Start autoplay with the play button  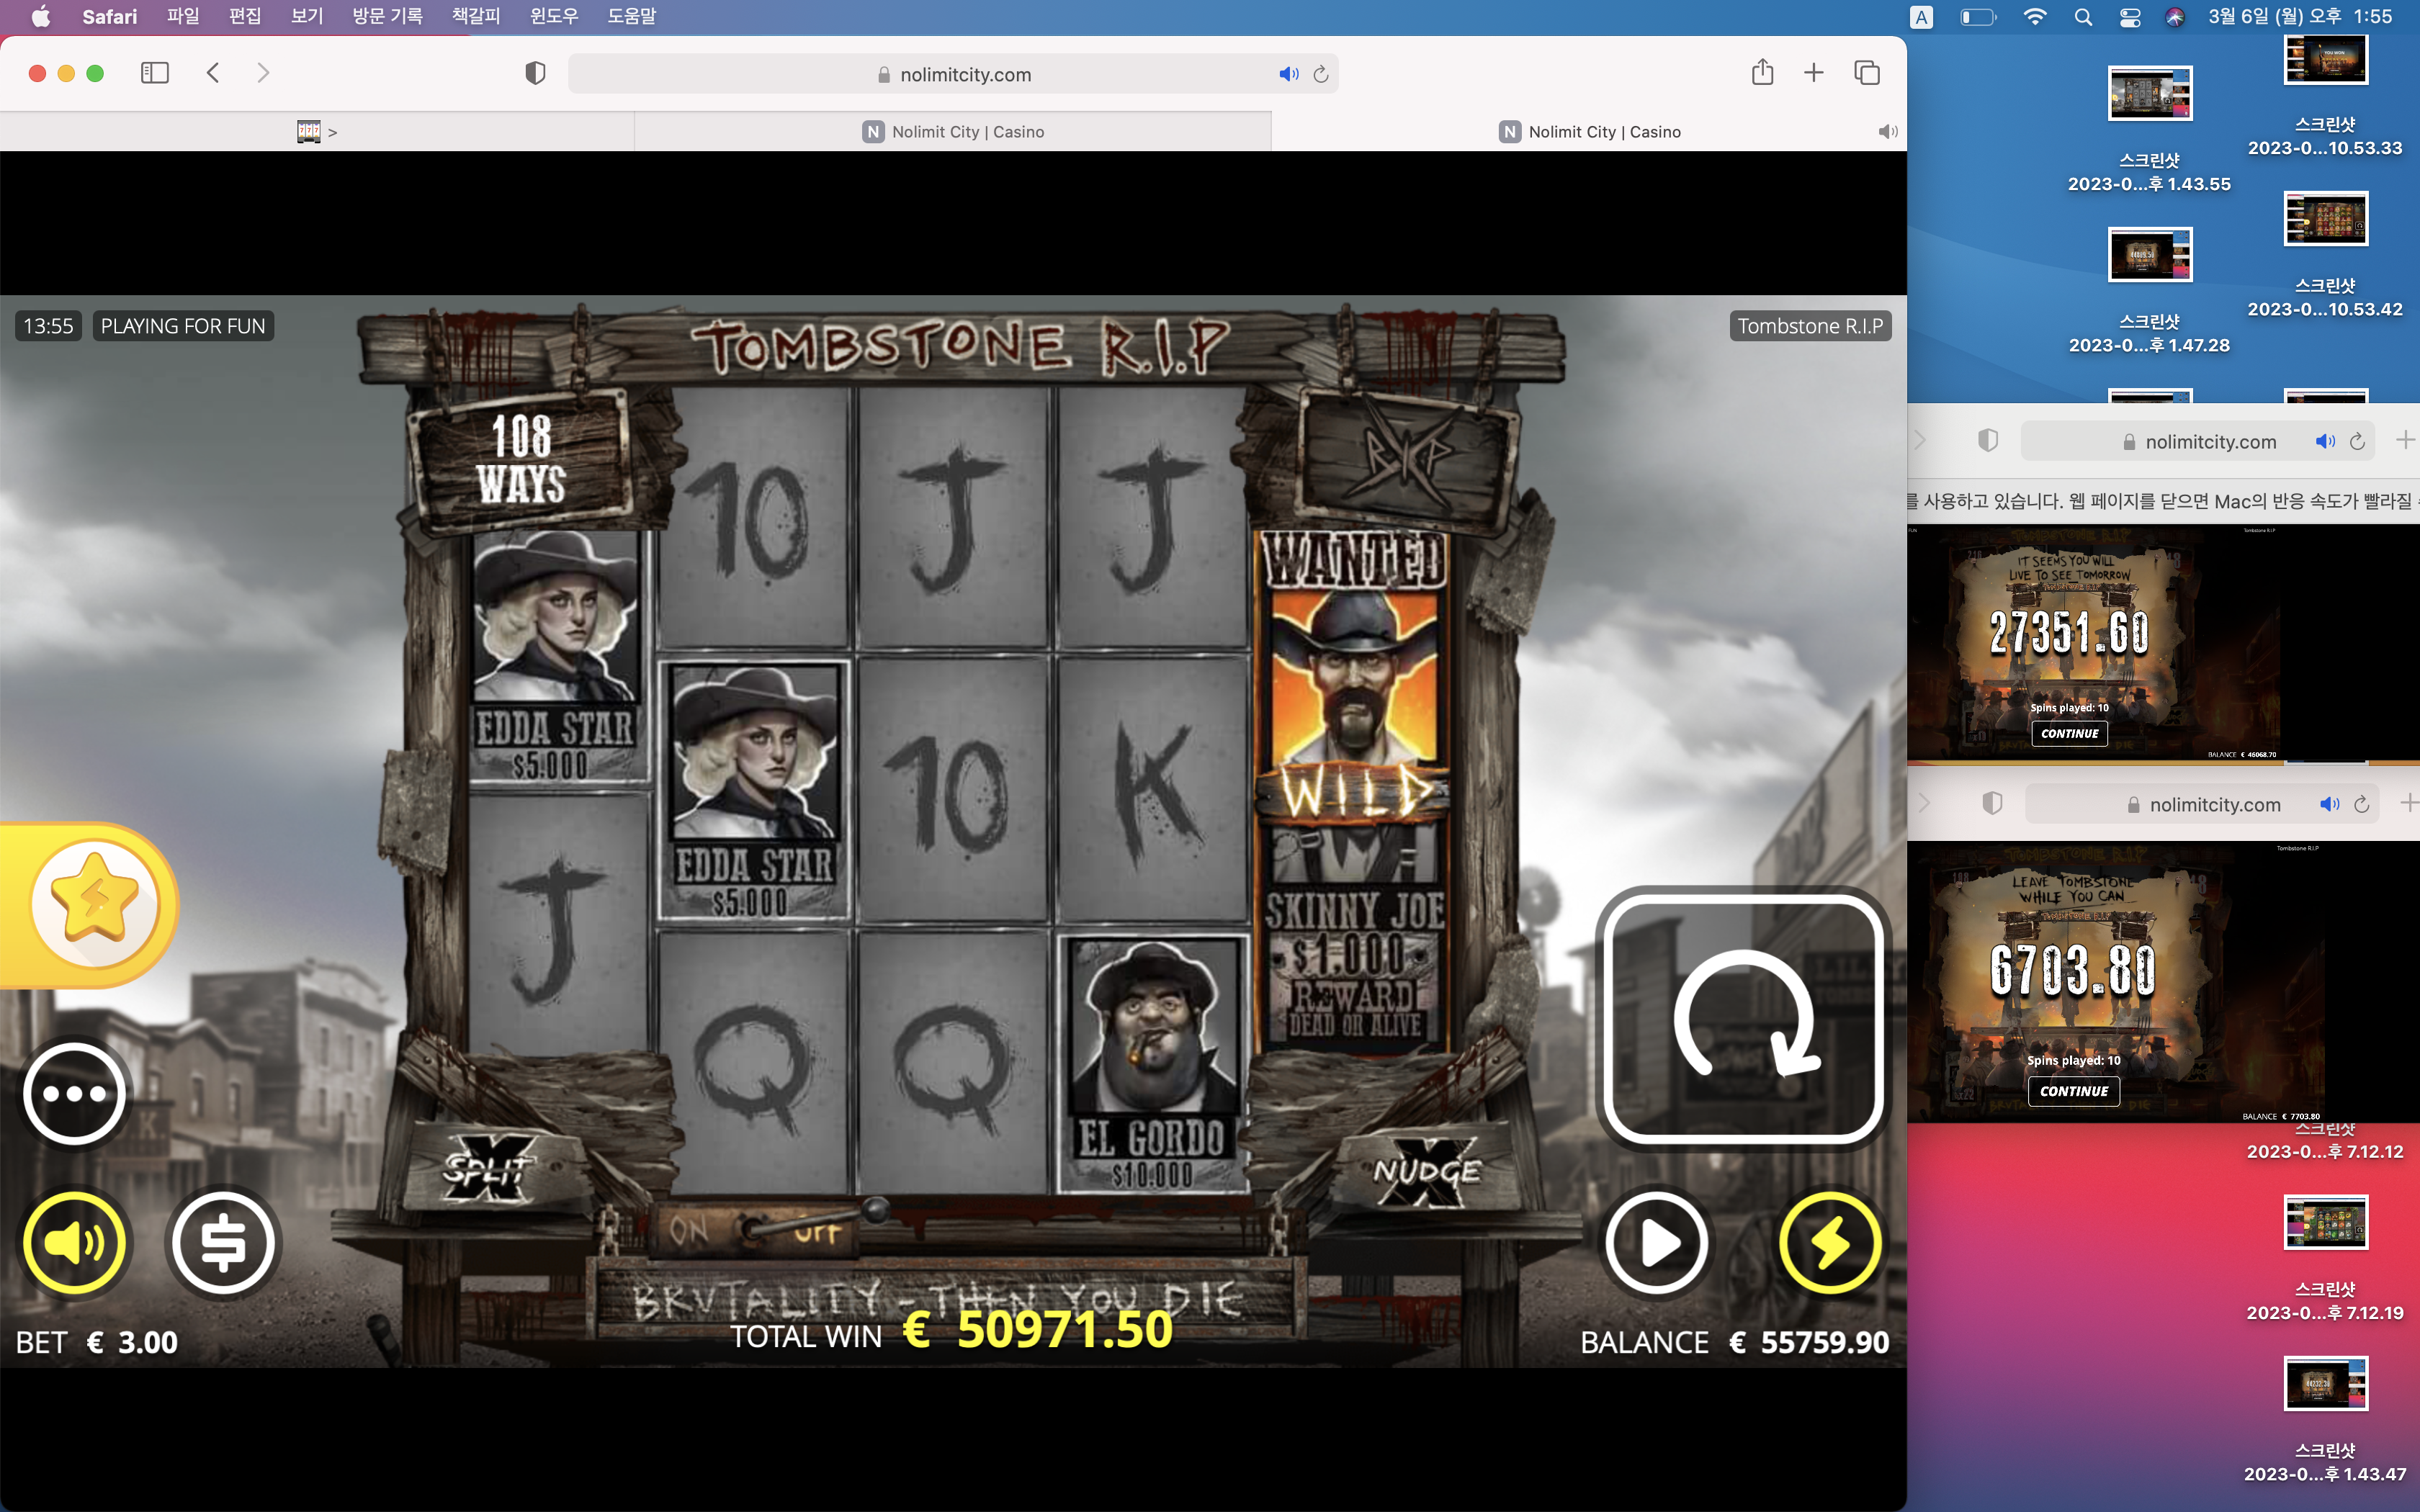pyautogui.click(x=1656, y=1243)
